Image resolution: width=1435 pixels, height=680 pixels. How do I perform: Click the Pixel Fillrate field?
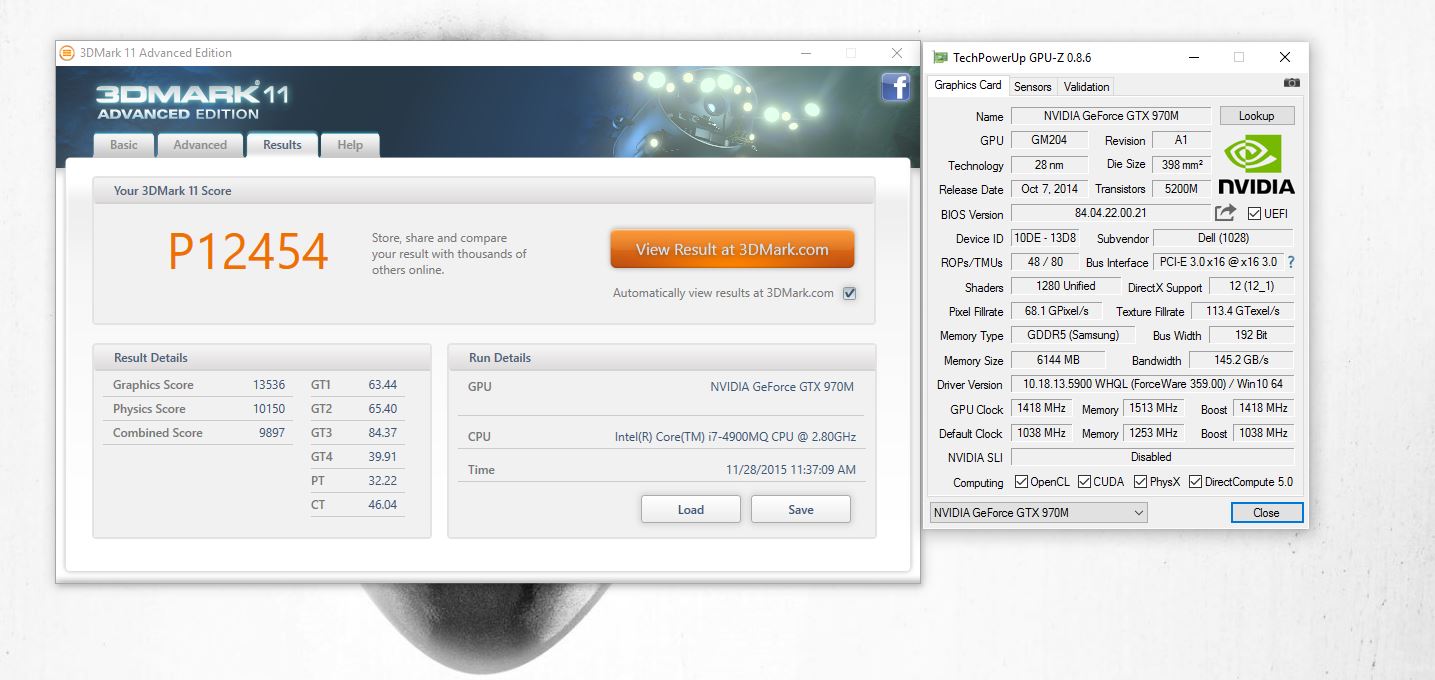tap(1057, 311)
